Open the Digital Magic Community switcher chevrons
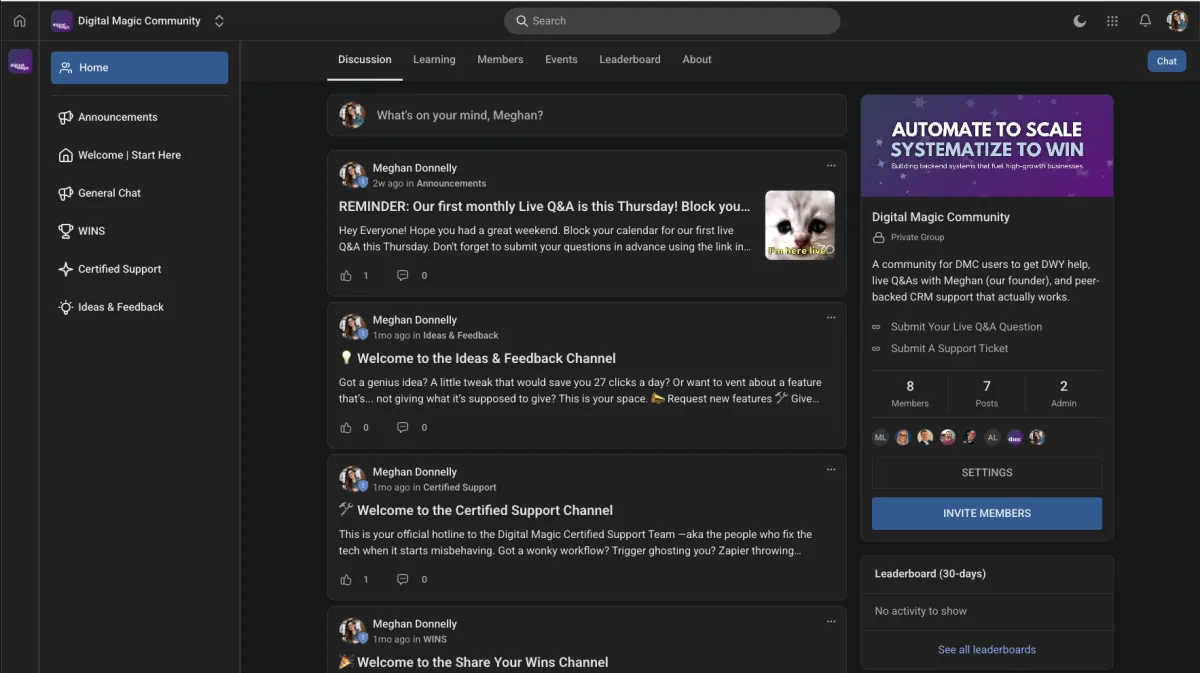This screenshot has width=1200, height=673. 219,21
